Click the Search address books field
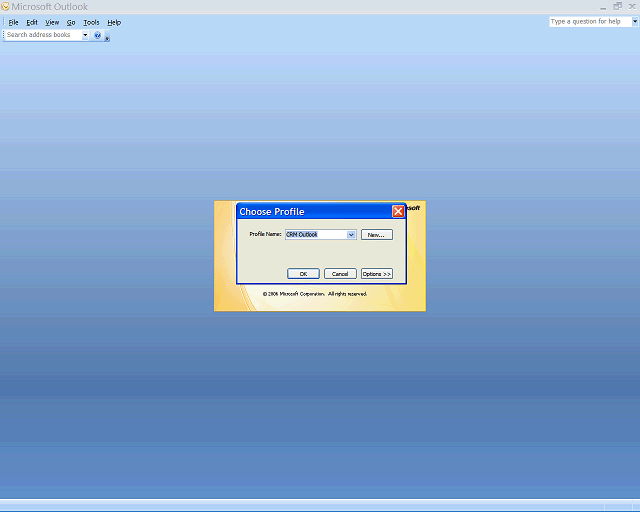The image size is (640, 512). 44,35
